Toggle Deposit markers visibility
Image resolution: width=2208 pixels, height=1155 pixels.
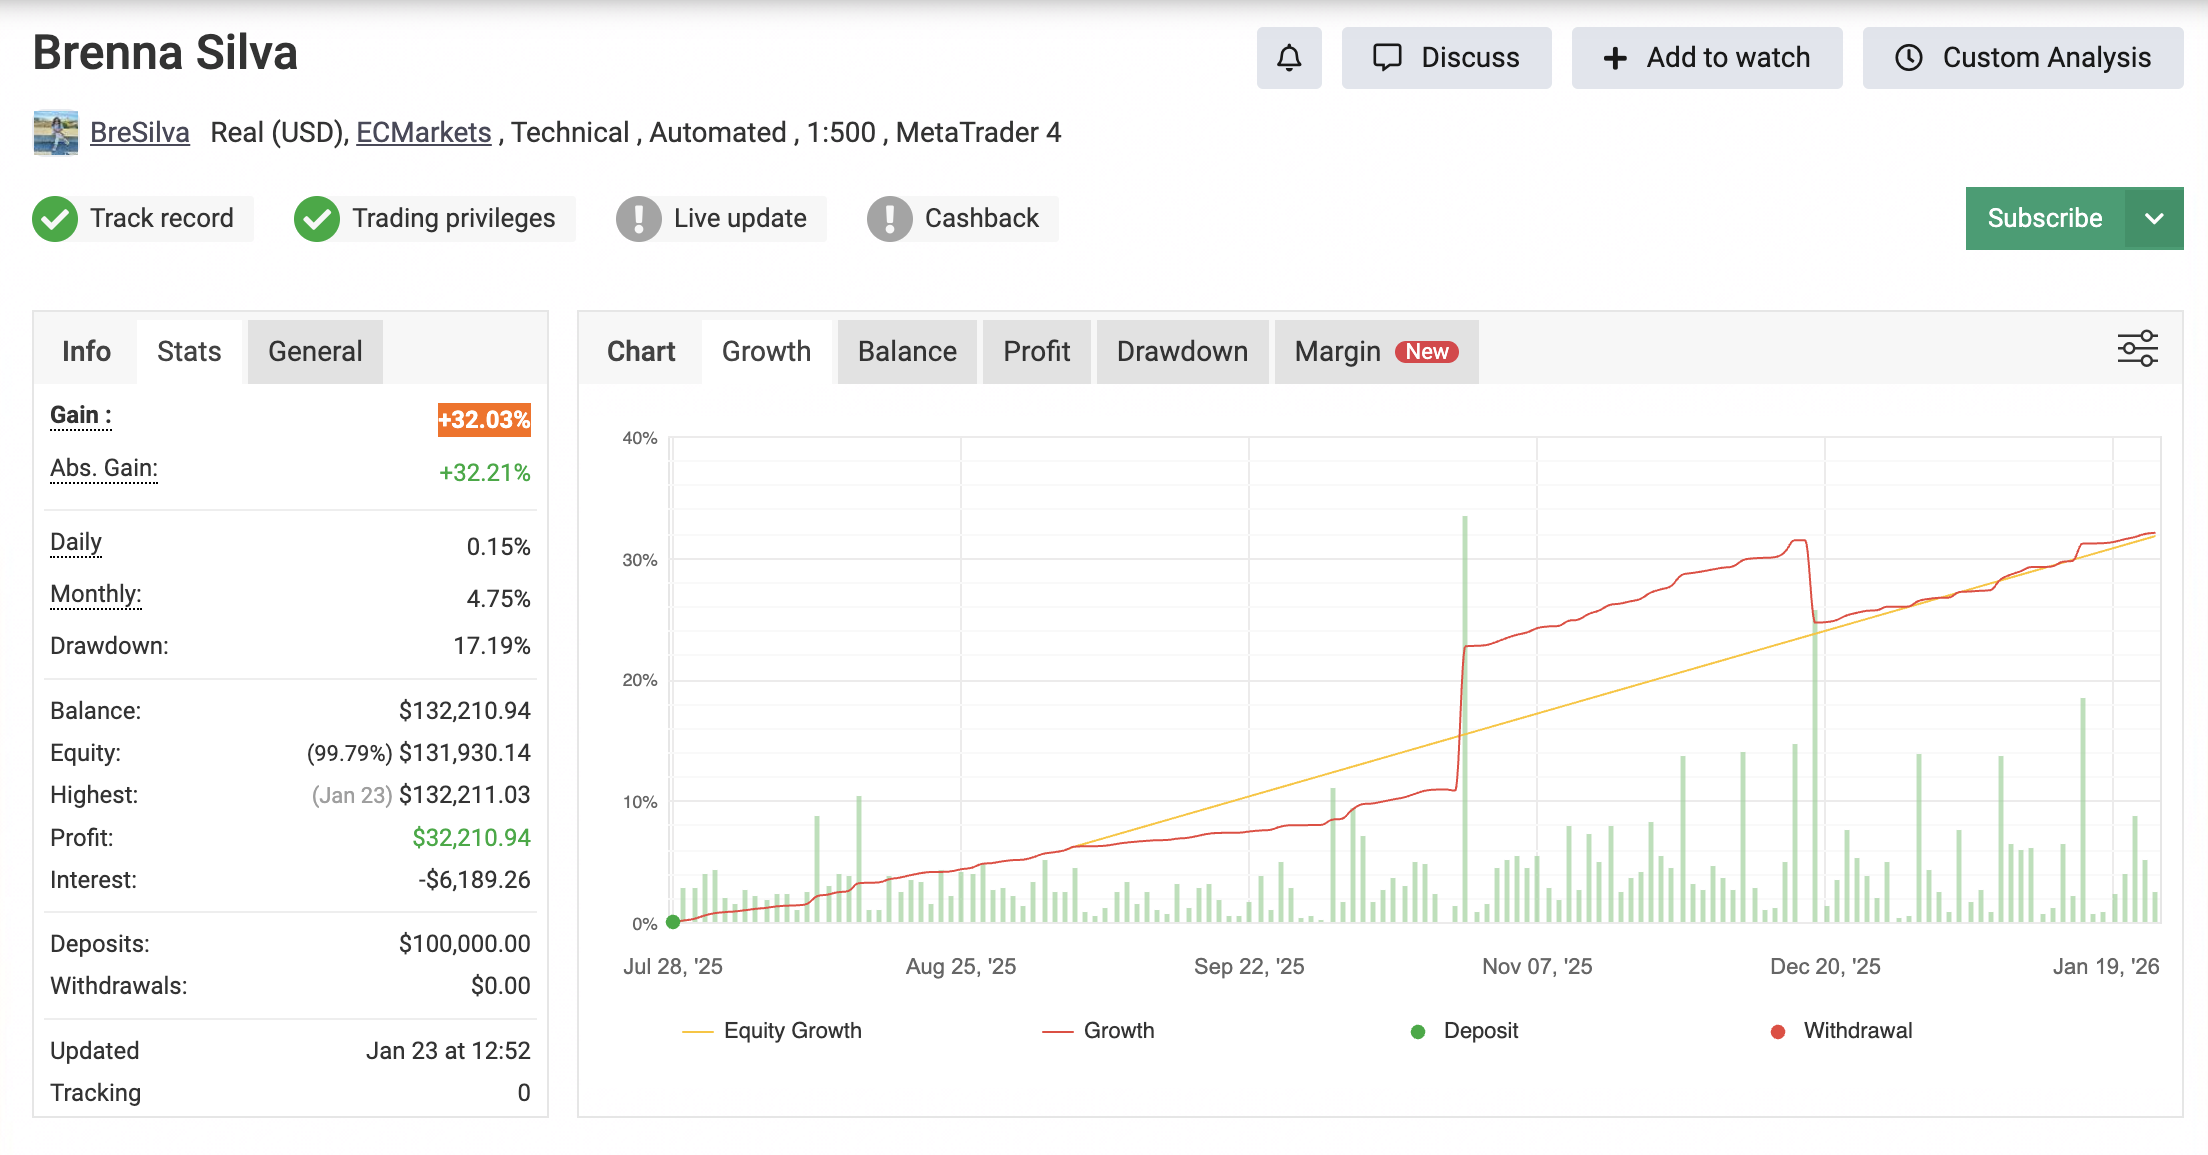[1466, 1030]
